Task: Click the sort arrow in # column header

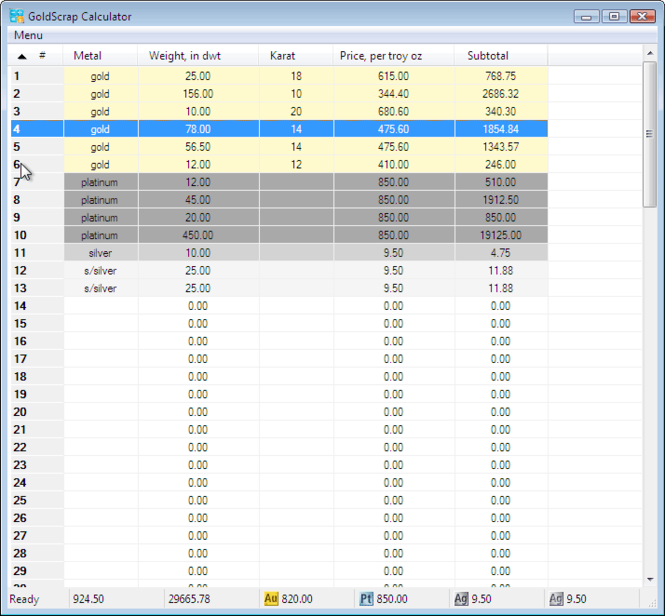Action: tap(22, 56)
